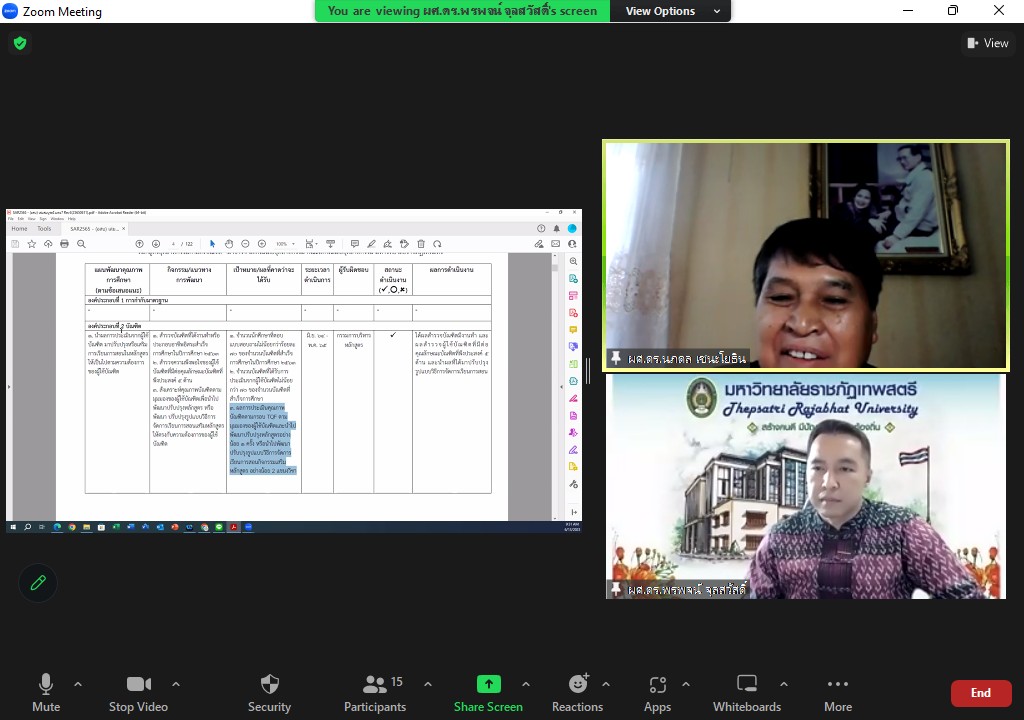Open the More options menu

pos(838,693)
